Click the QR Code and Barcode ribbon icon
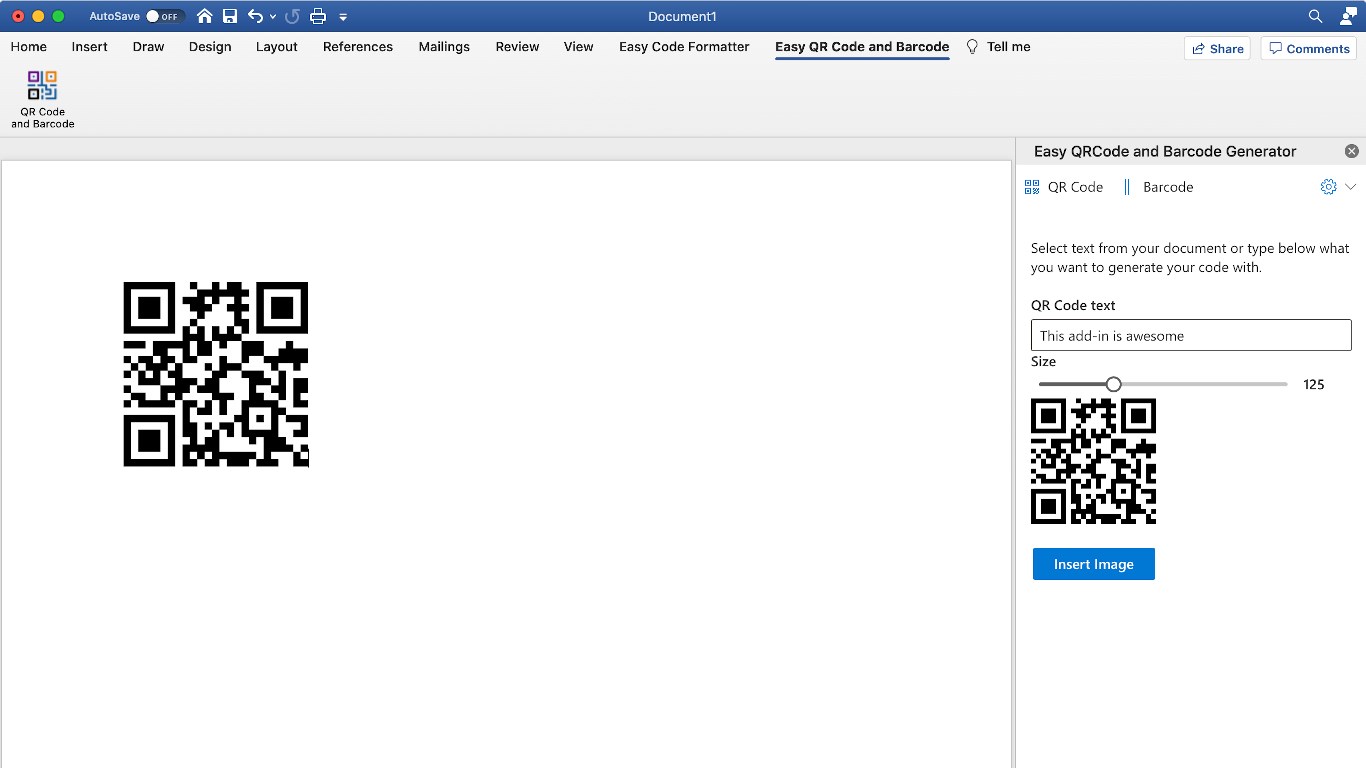This screenshot has height=768, width=1366. [43, 99]
